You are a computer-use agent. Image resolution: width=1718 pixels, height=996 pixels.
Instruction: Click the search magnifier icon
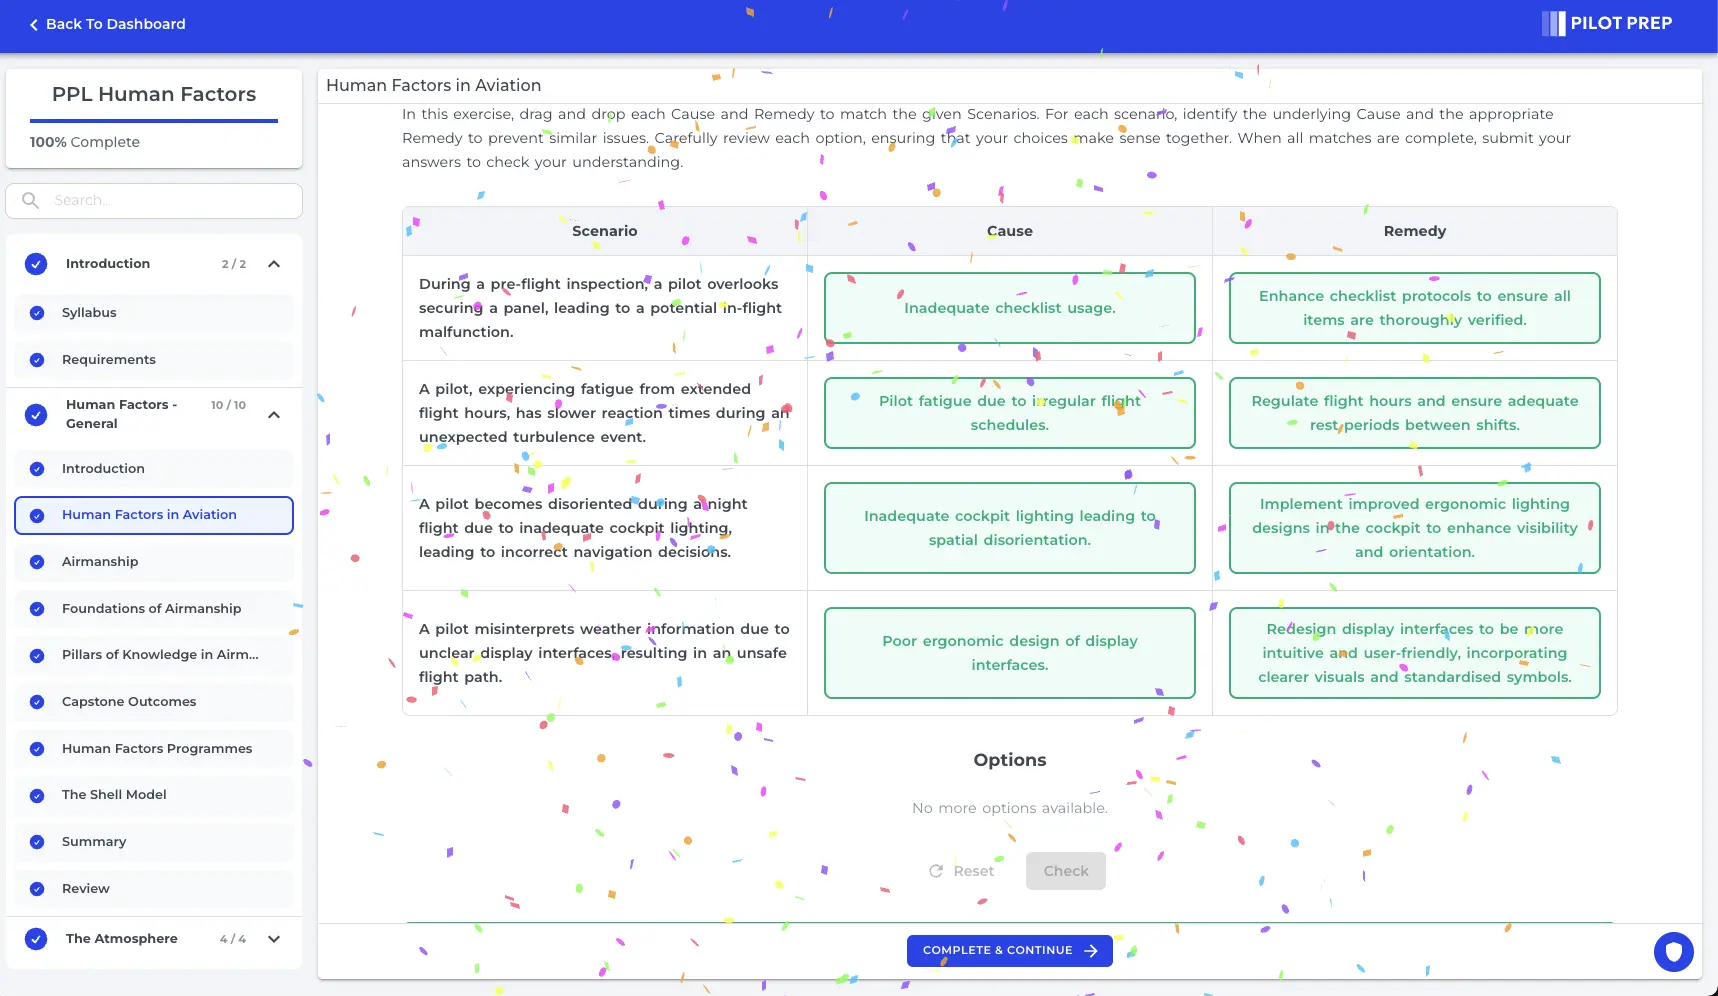coord(30,200)
